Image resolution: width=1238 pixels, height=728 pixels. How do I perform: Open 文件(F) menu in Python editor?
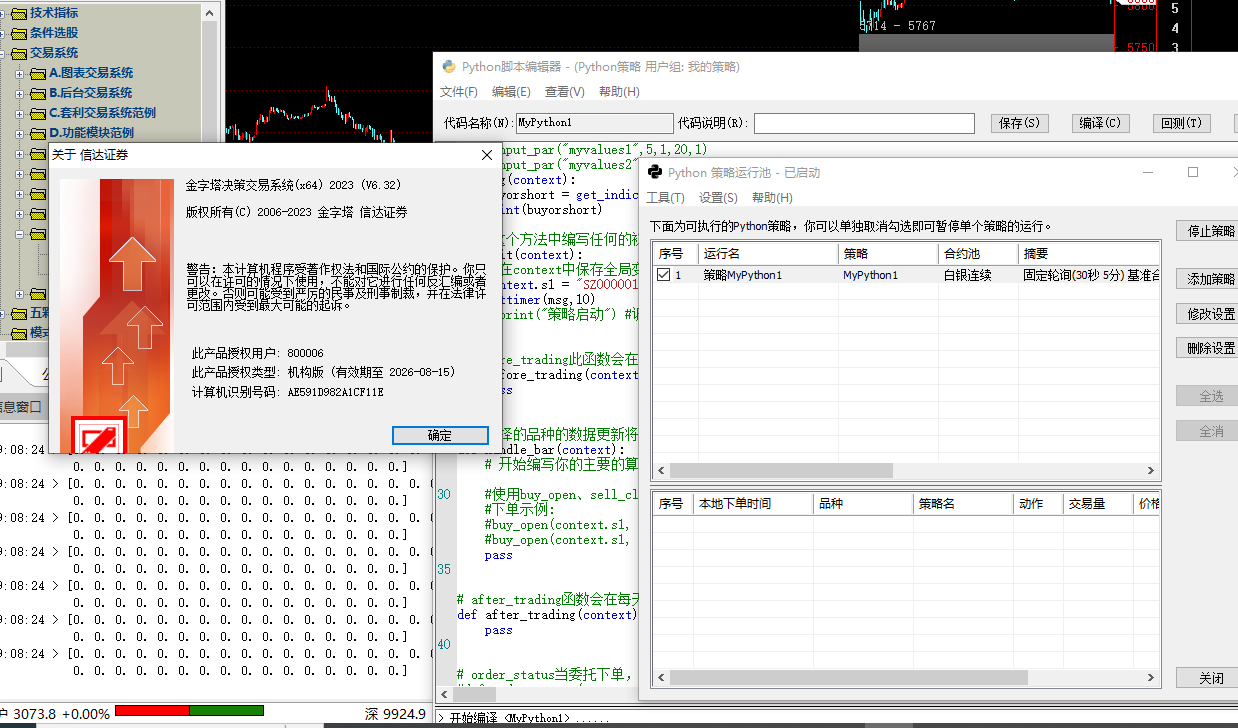(x=459, y=92)
